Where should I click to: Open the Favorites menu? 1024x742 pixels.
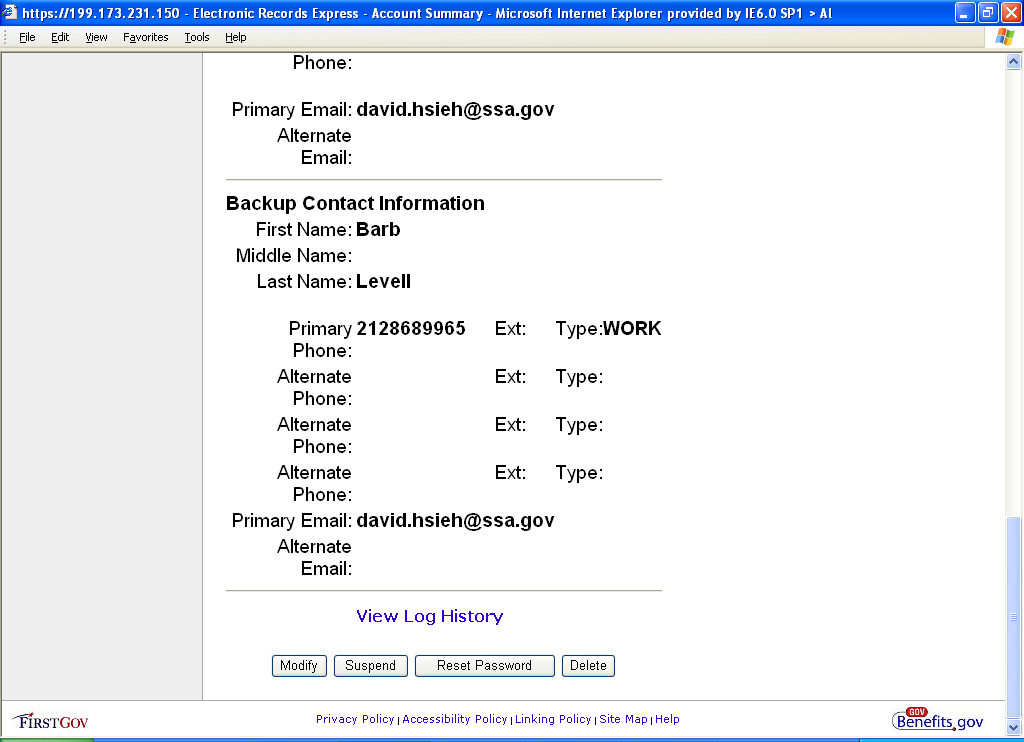coord(146,37)
